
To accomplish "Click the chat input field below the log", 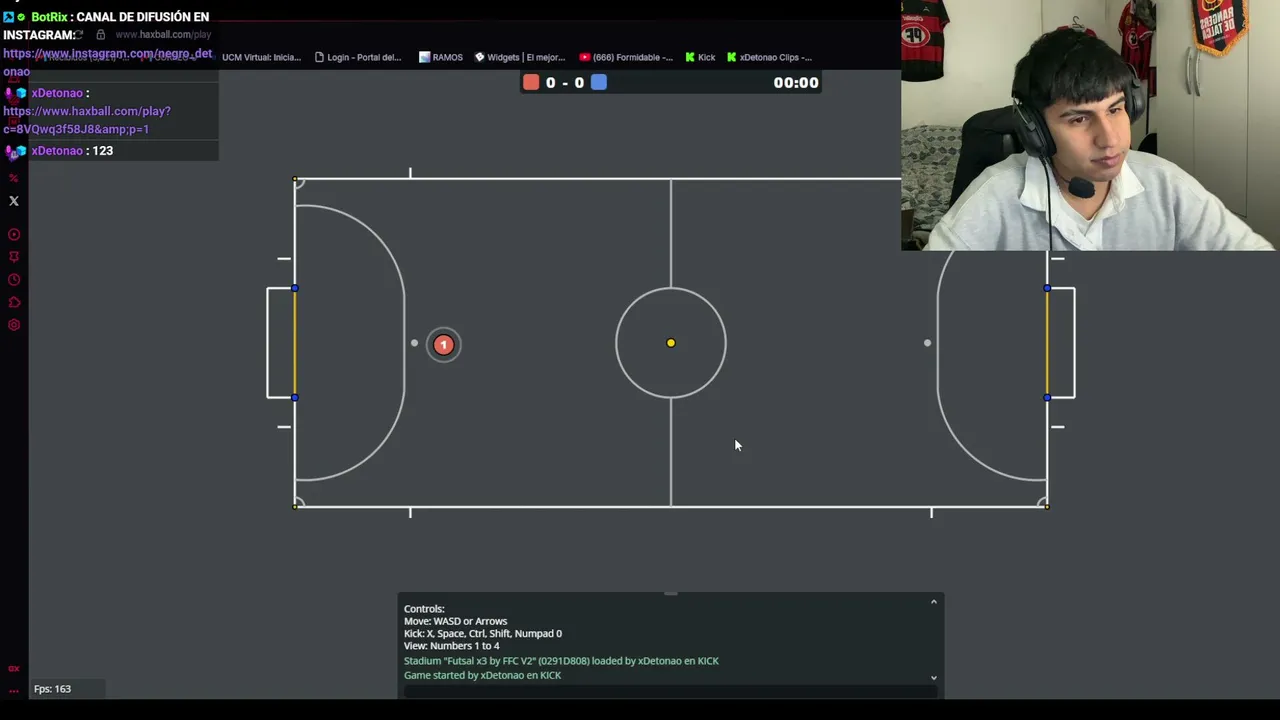I will (x=670, y=691).
